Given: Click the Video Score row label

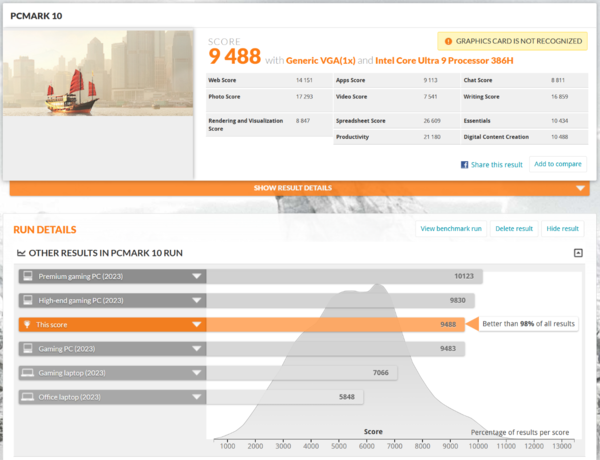Looking at the screenshot, I should [351, 96].
